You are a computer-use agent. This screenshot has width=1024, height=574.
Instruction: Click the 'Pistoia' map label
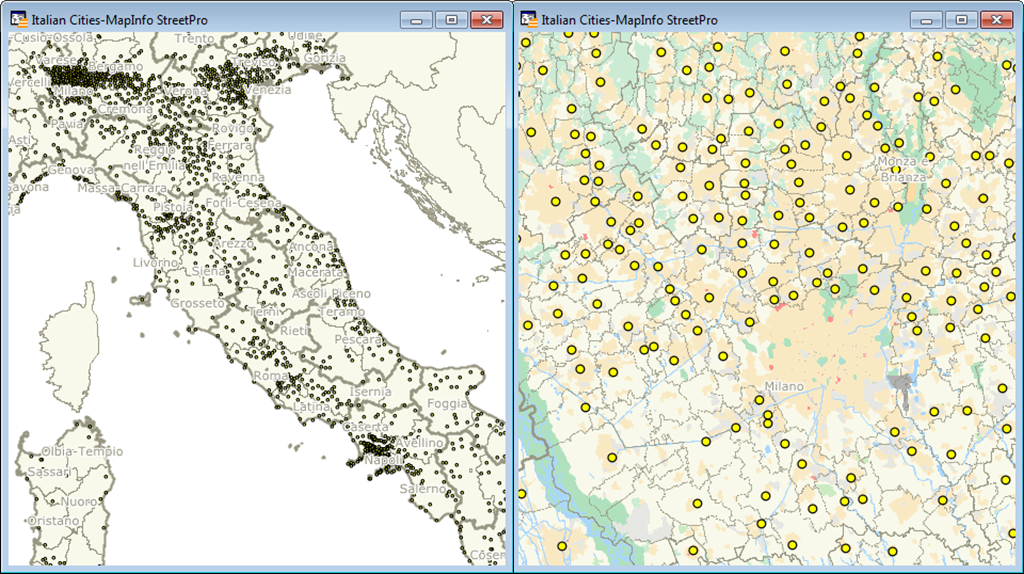pyautogui.click(x=173, y=207)
